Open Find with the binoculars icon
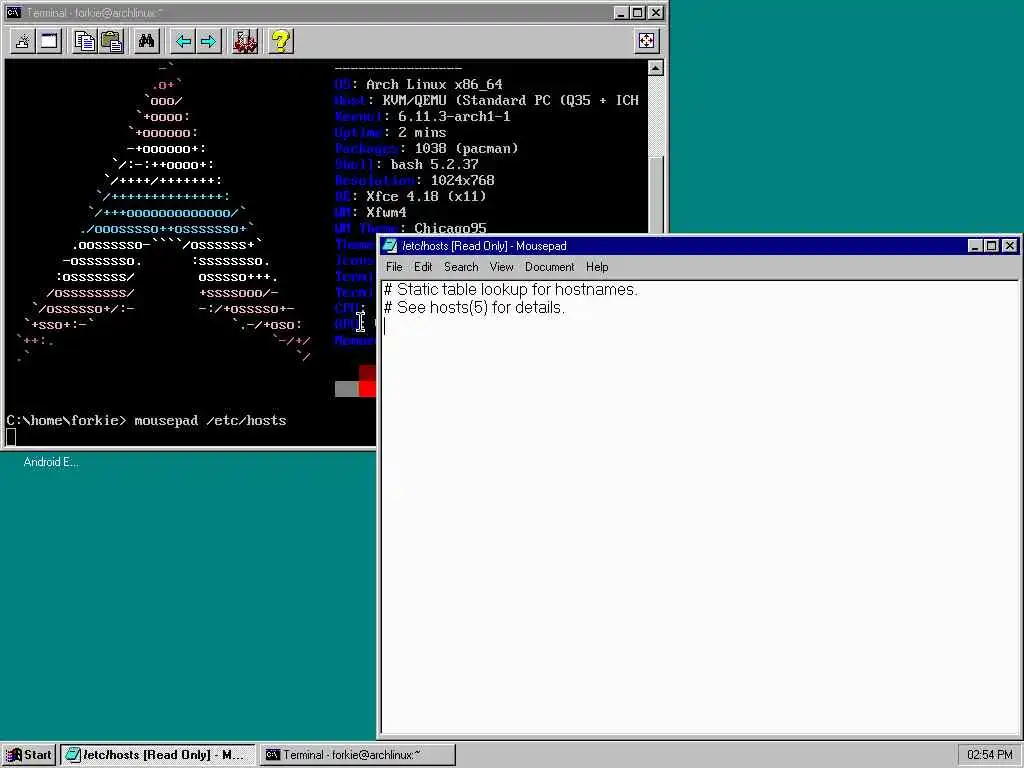The width and height of the screenshot is (1024, 768). [146, 41]
